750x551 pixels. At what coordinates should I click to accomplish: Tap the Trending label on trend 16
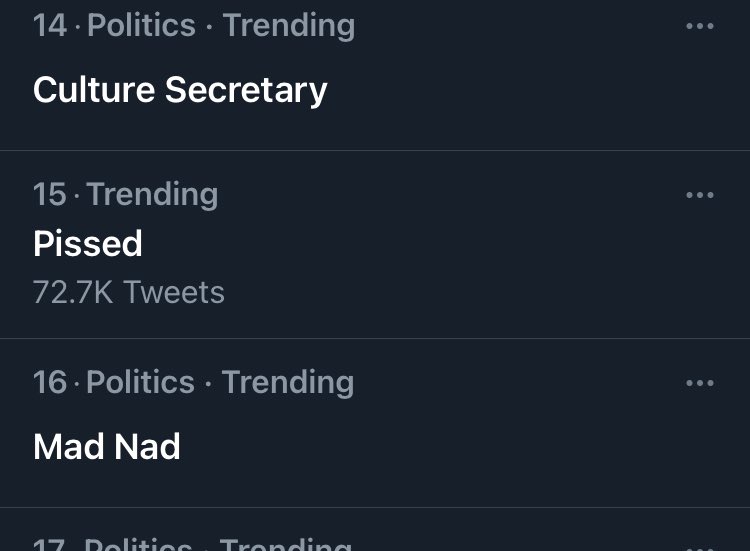[288, 383]
